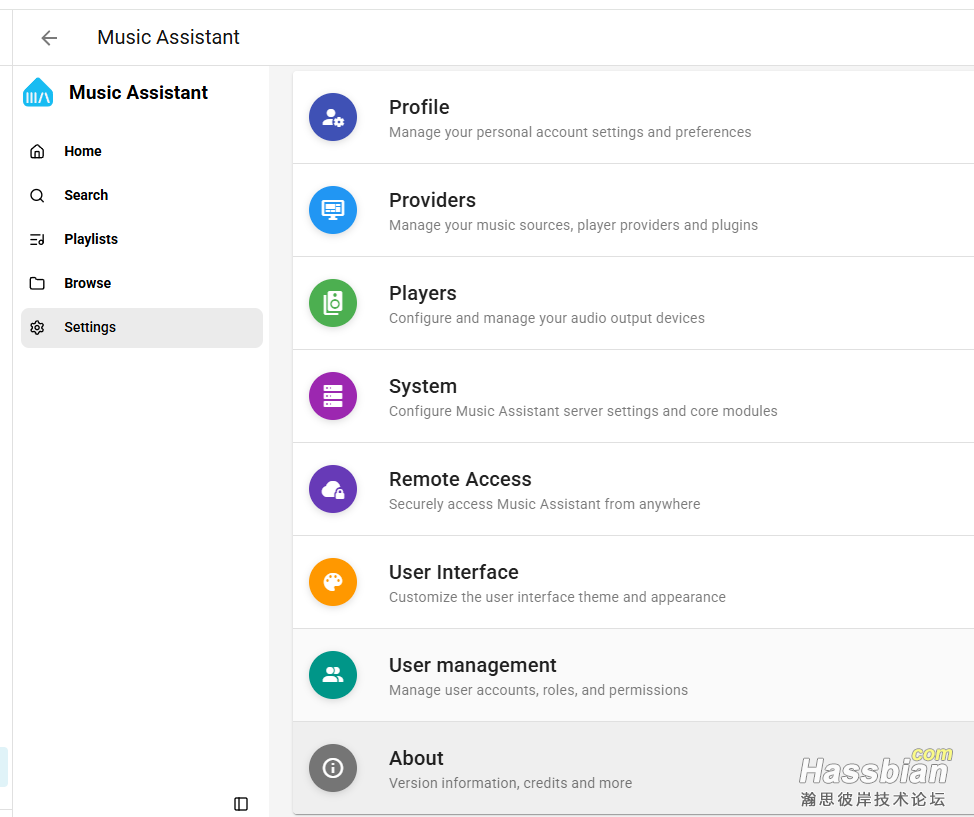
Task: Click the Music Assistant logo icon
Action: pos(38,93)
